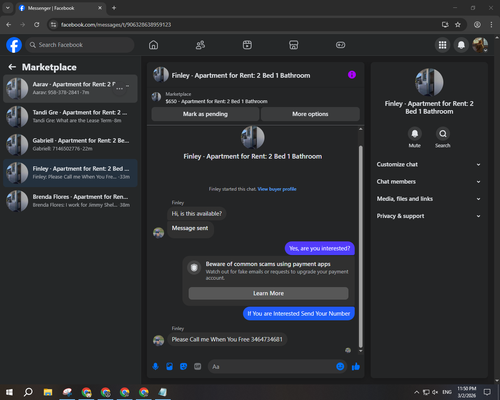Open the Brenda Flores conversation
The width and height of the screenshot is (500, 400).
(x=70, y=201)
